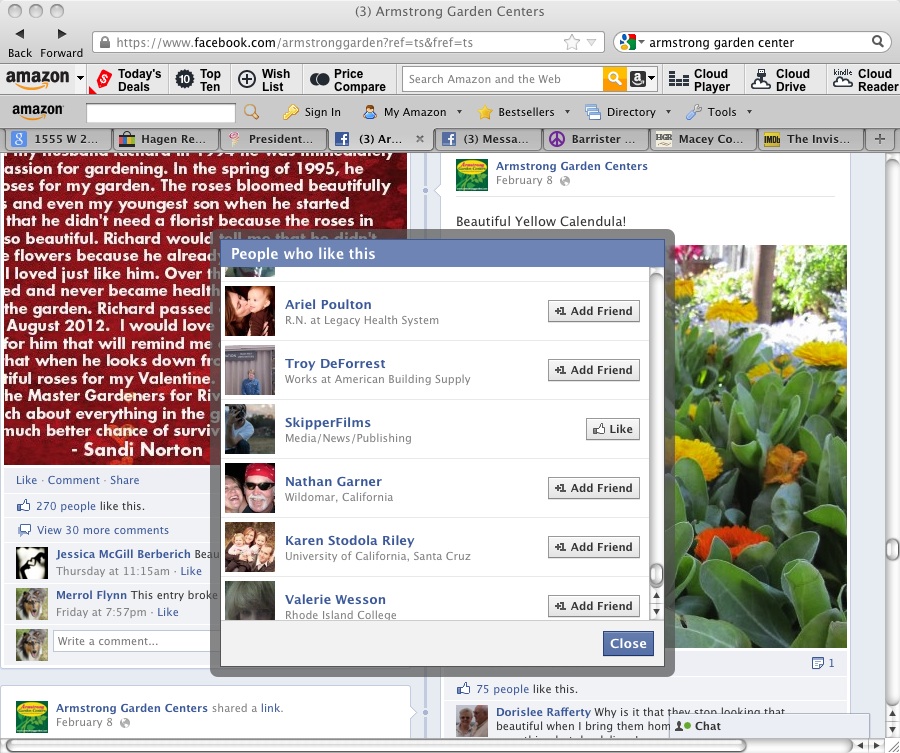Click magnifier in browser search box
900x753 pixels.
tap(878, 41)
